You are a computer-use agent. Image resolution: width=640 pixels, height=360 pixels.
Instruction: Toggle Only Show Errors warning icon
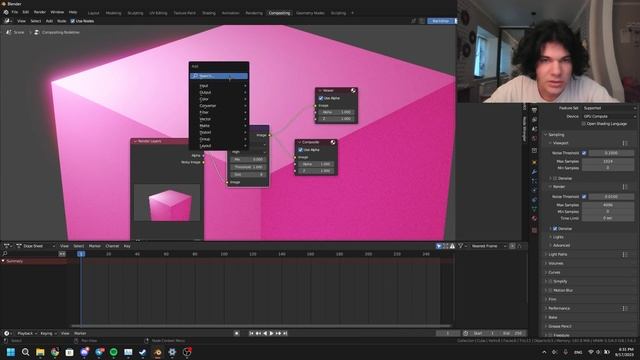click(452, 246)
